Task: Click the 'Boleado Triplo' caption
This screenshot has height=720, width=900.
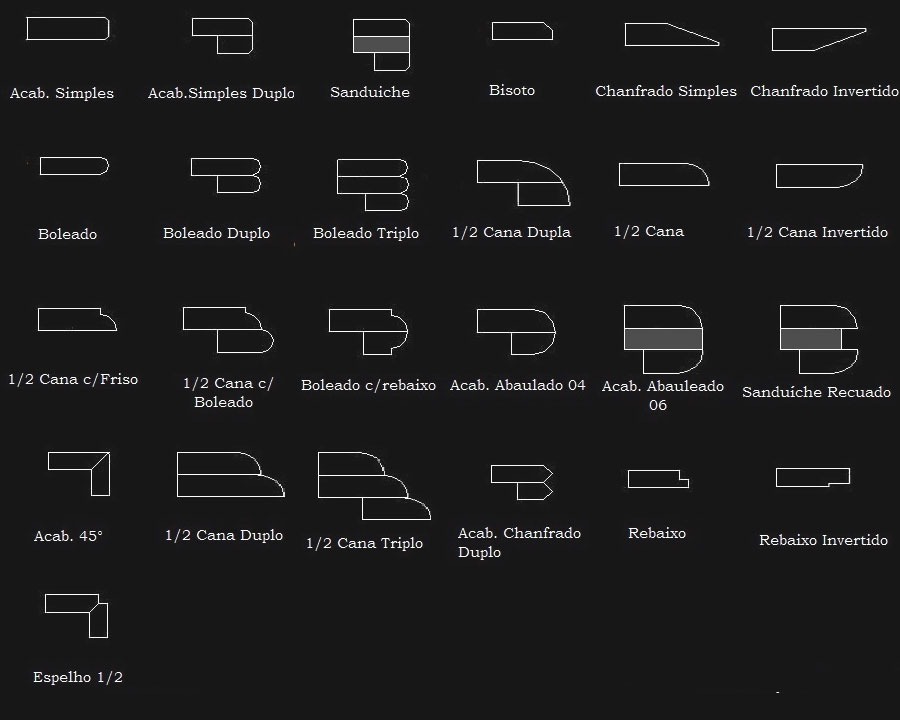Action: pyautogui.click(x=366, y=233)
